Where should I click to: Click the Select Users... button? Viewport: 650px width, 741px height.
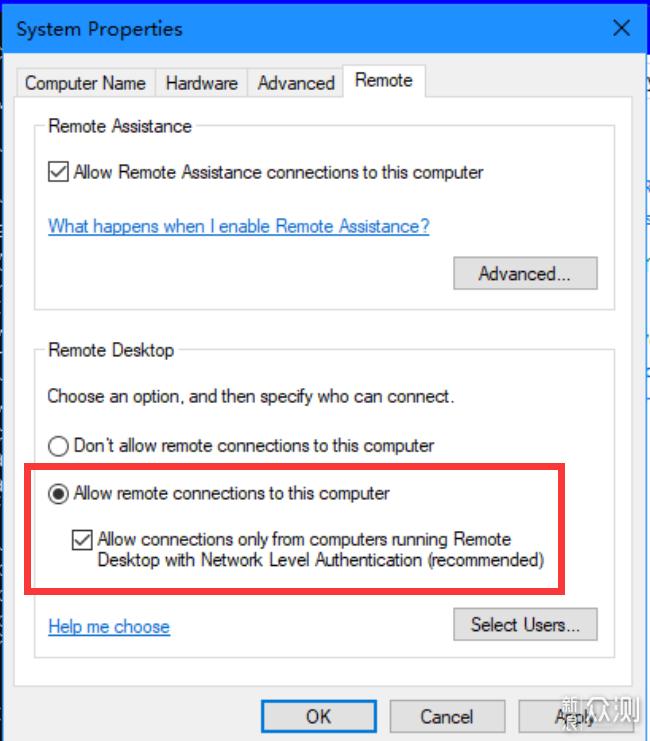point(525,625)
